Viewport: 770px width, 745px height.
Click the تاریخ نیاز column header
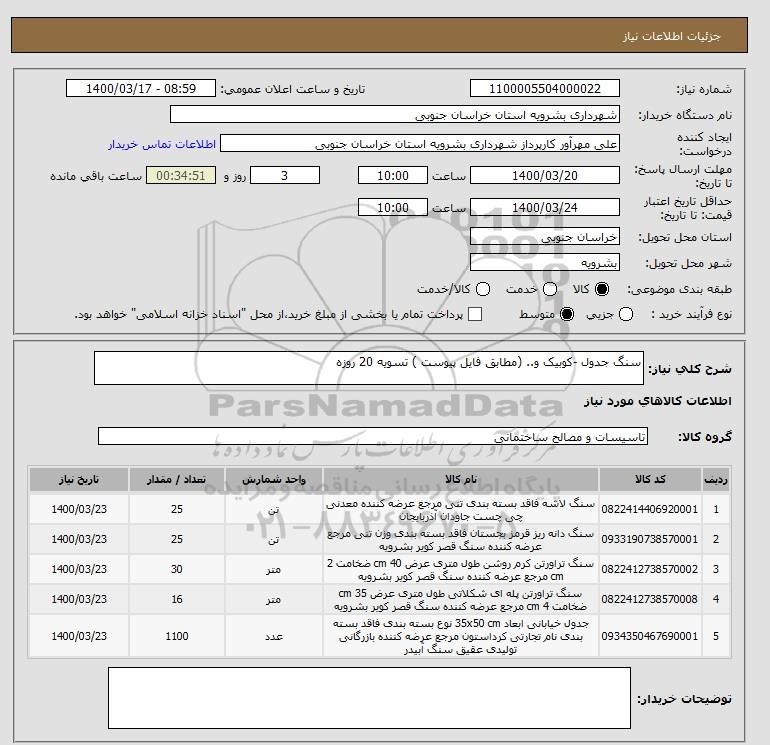(79, 480)
